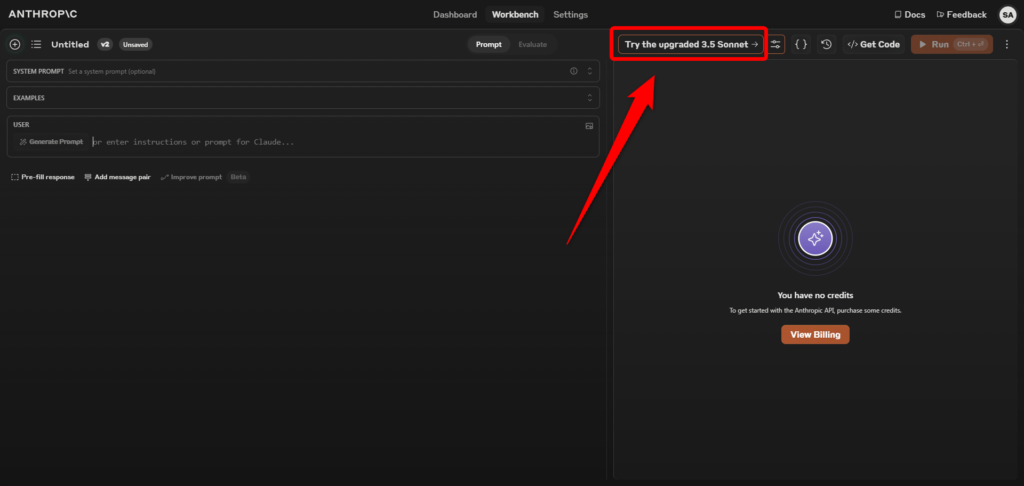Switch to Prompt mode
Image resolution: width=1024 pixels, height=486 pixels.
point(488,44)
